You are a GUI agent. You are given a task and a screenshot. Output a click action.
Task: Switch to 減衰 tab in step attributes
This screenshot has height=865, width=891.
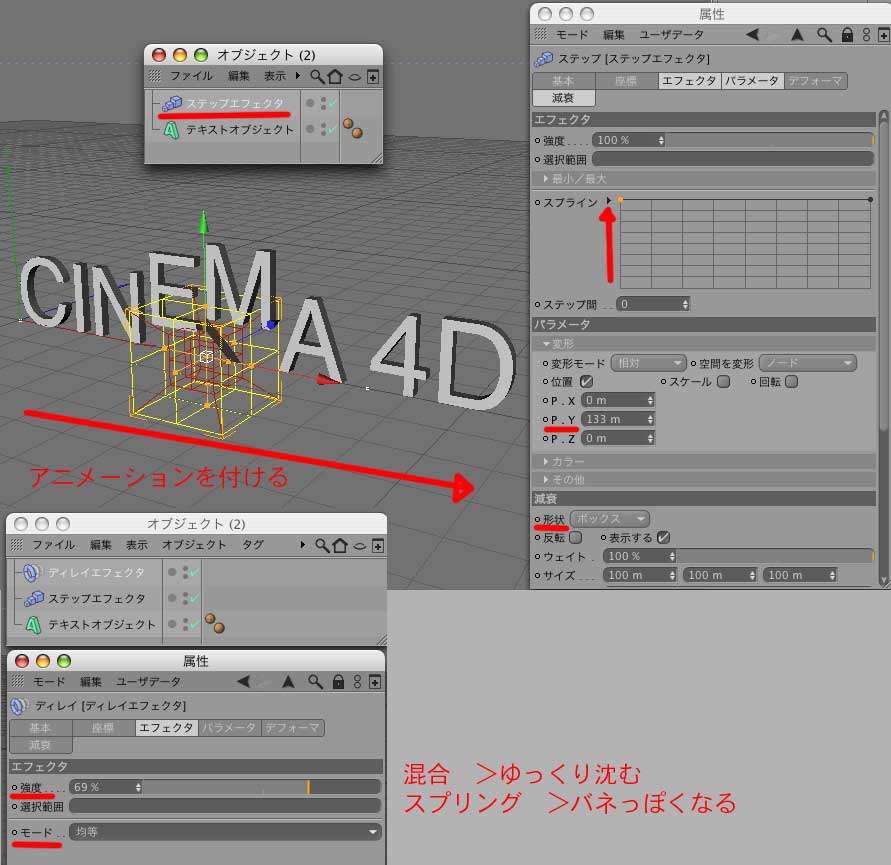pos(563,98)
